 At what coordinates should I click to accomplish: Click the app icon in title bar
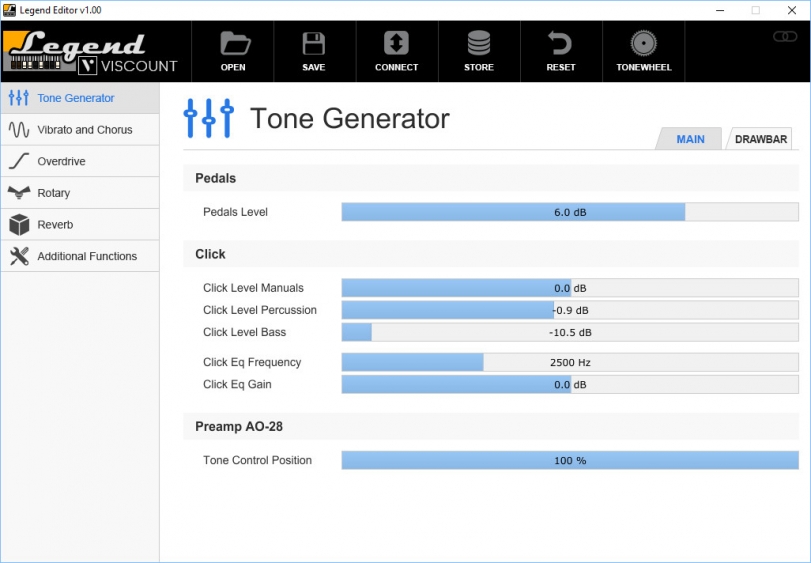[9, 10]
